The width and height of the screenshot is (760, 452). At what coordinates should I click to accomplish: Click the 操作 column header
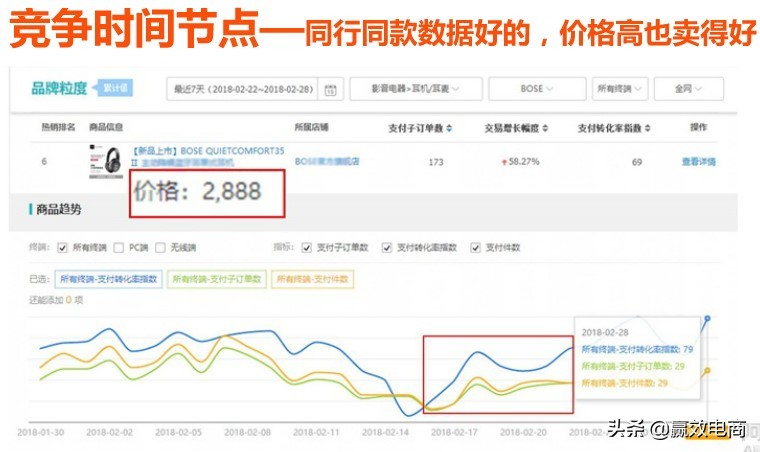pyautogui.click(x=698, y=127)
